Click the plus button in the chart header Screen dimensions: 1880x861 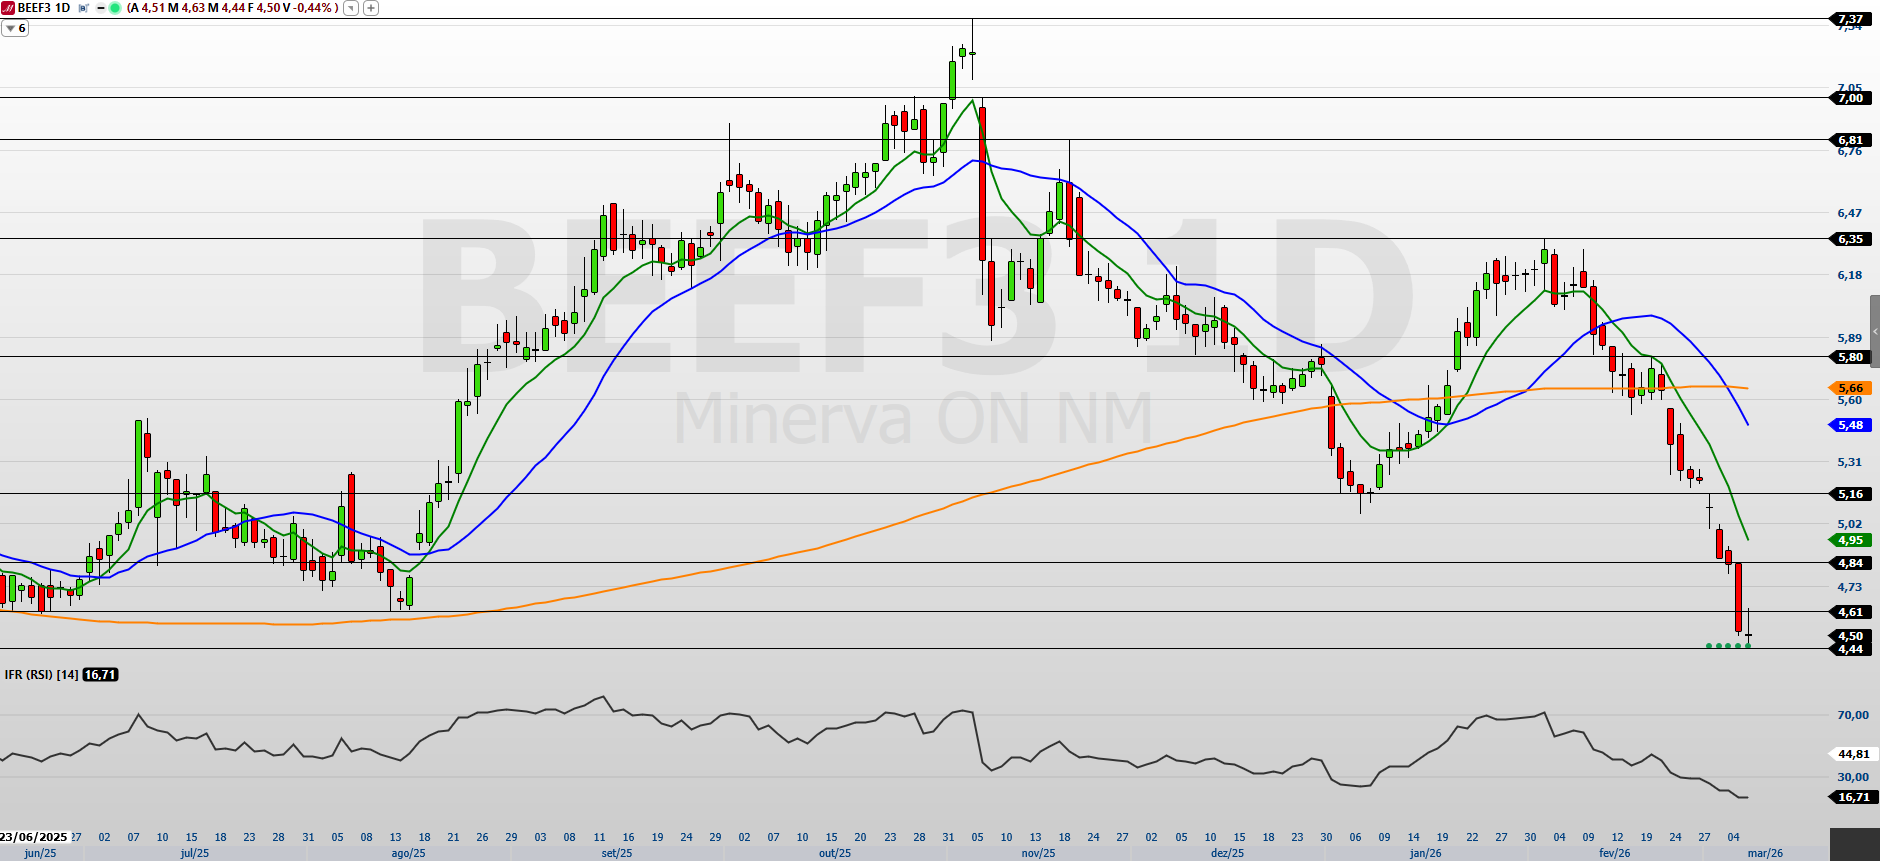(x=371, y=8)
